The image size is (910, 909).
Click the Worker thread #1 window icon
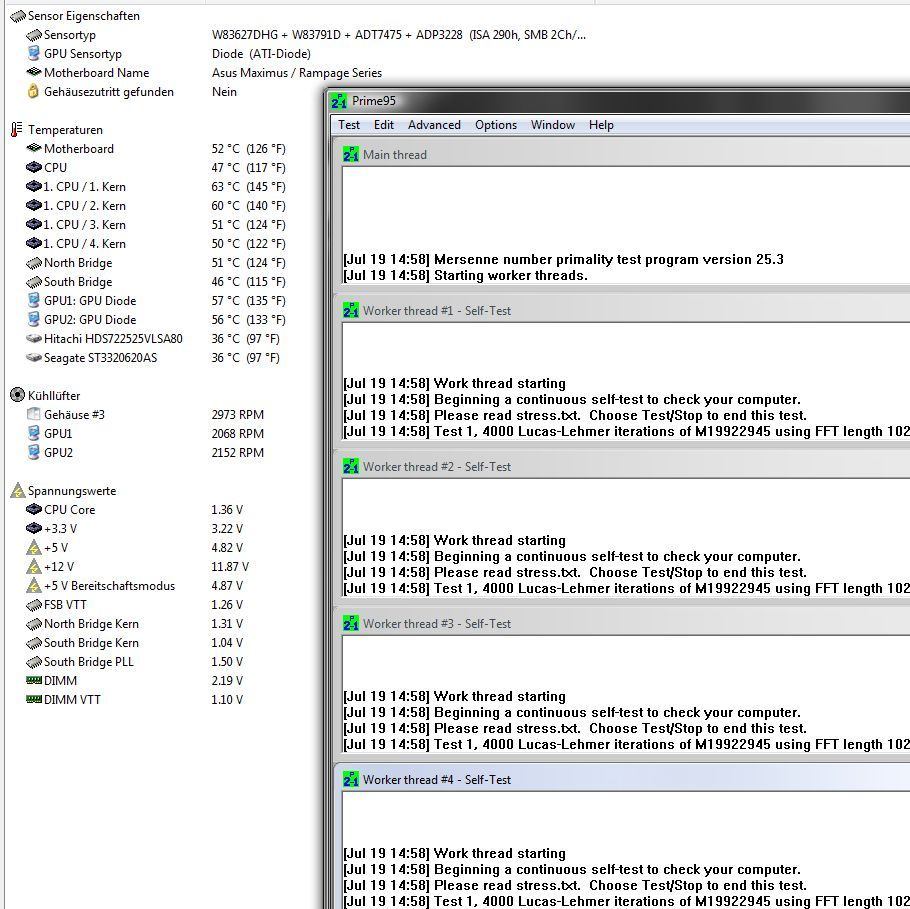point(351,311)
